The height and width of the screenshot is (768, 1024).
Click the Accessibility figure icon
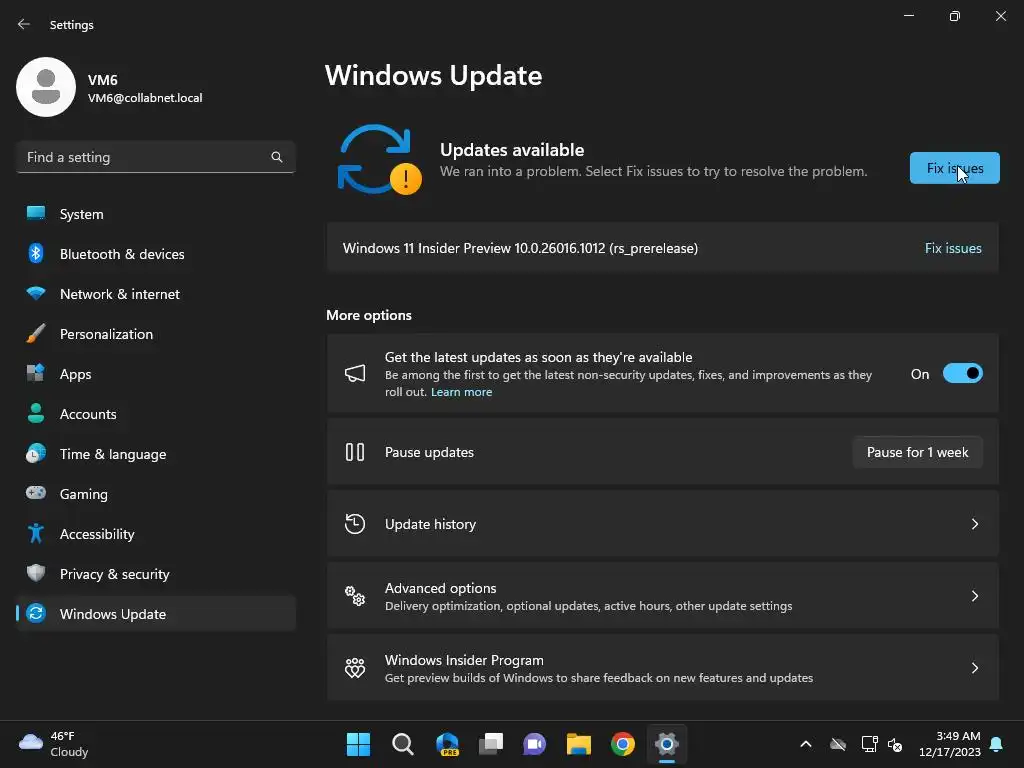(36, 534)
